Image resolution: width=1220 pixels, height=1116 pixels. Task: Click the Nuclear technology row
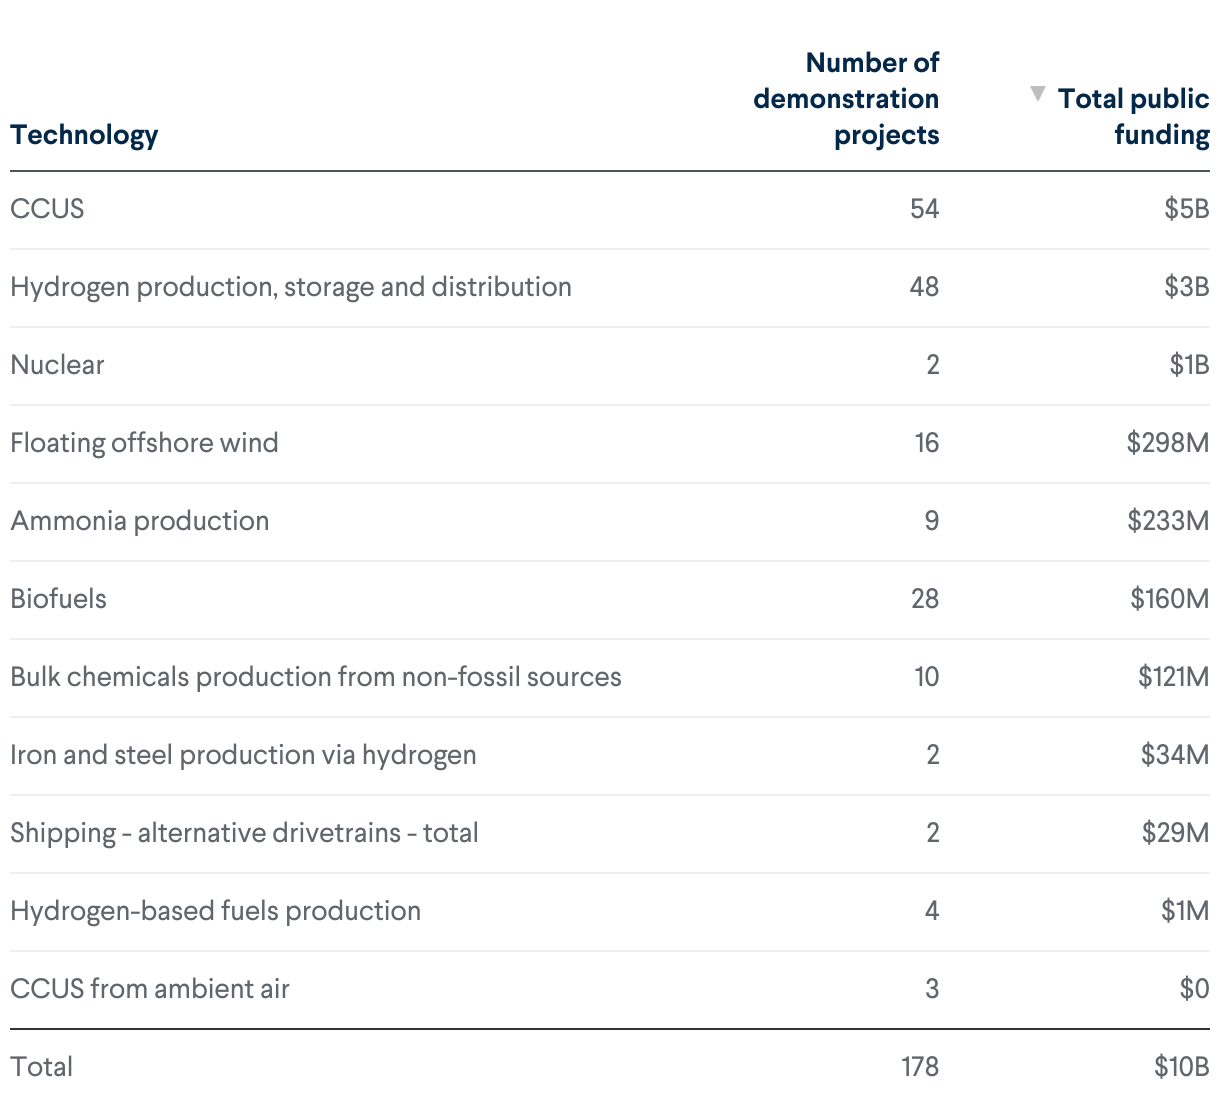click(57, 365)
